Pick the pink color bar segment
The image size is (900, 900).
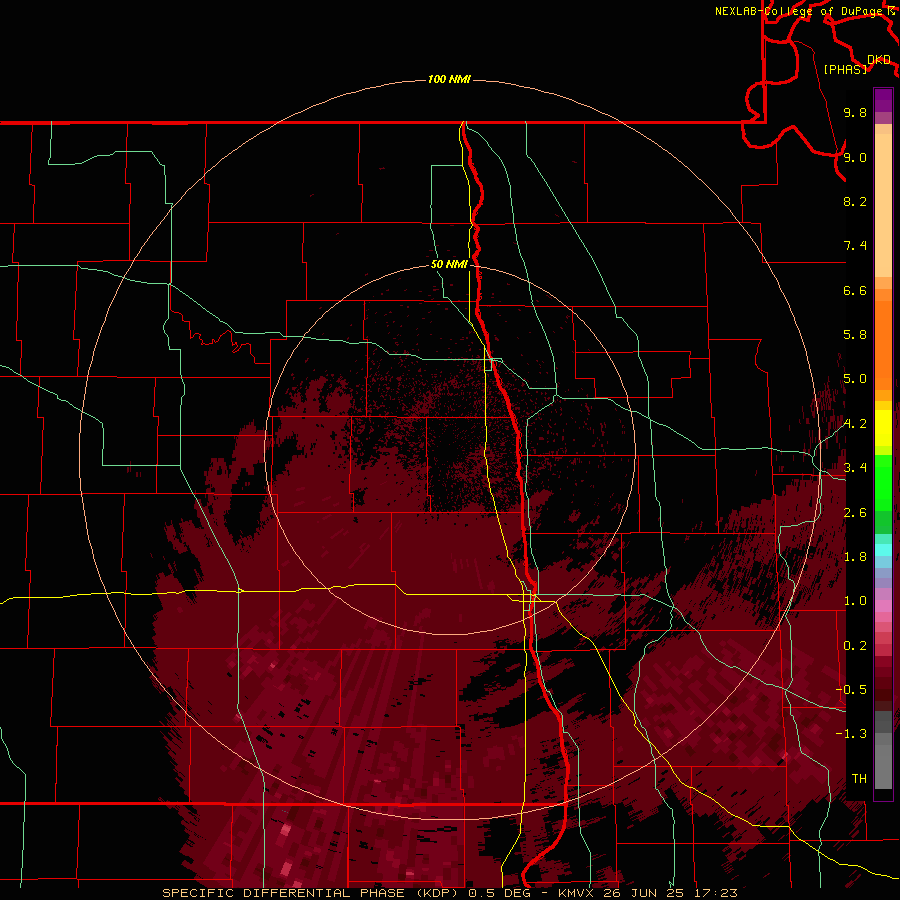(883, 606)
